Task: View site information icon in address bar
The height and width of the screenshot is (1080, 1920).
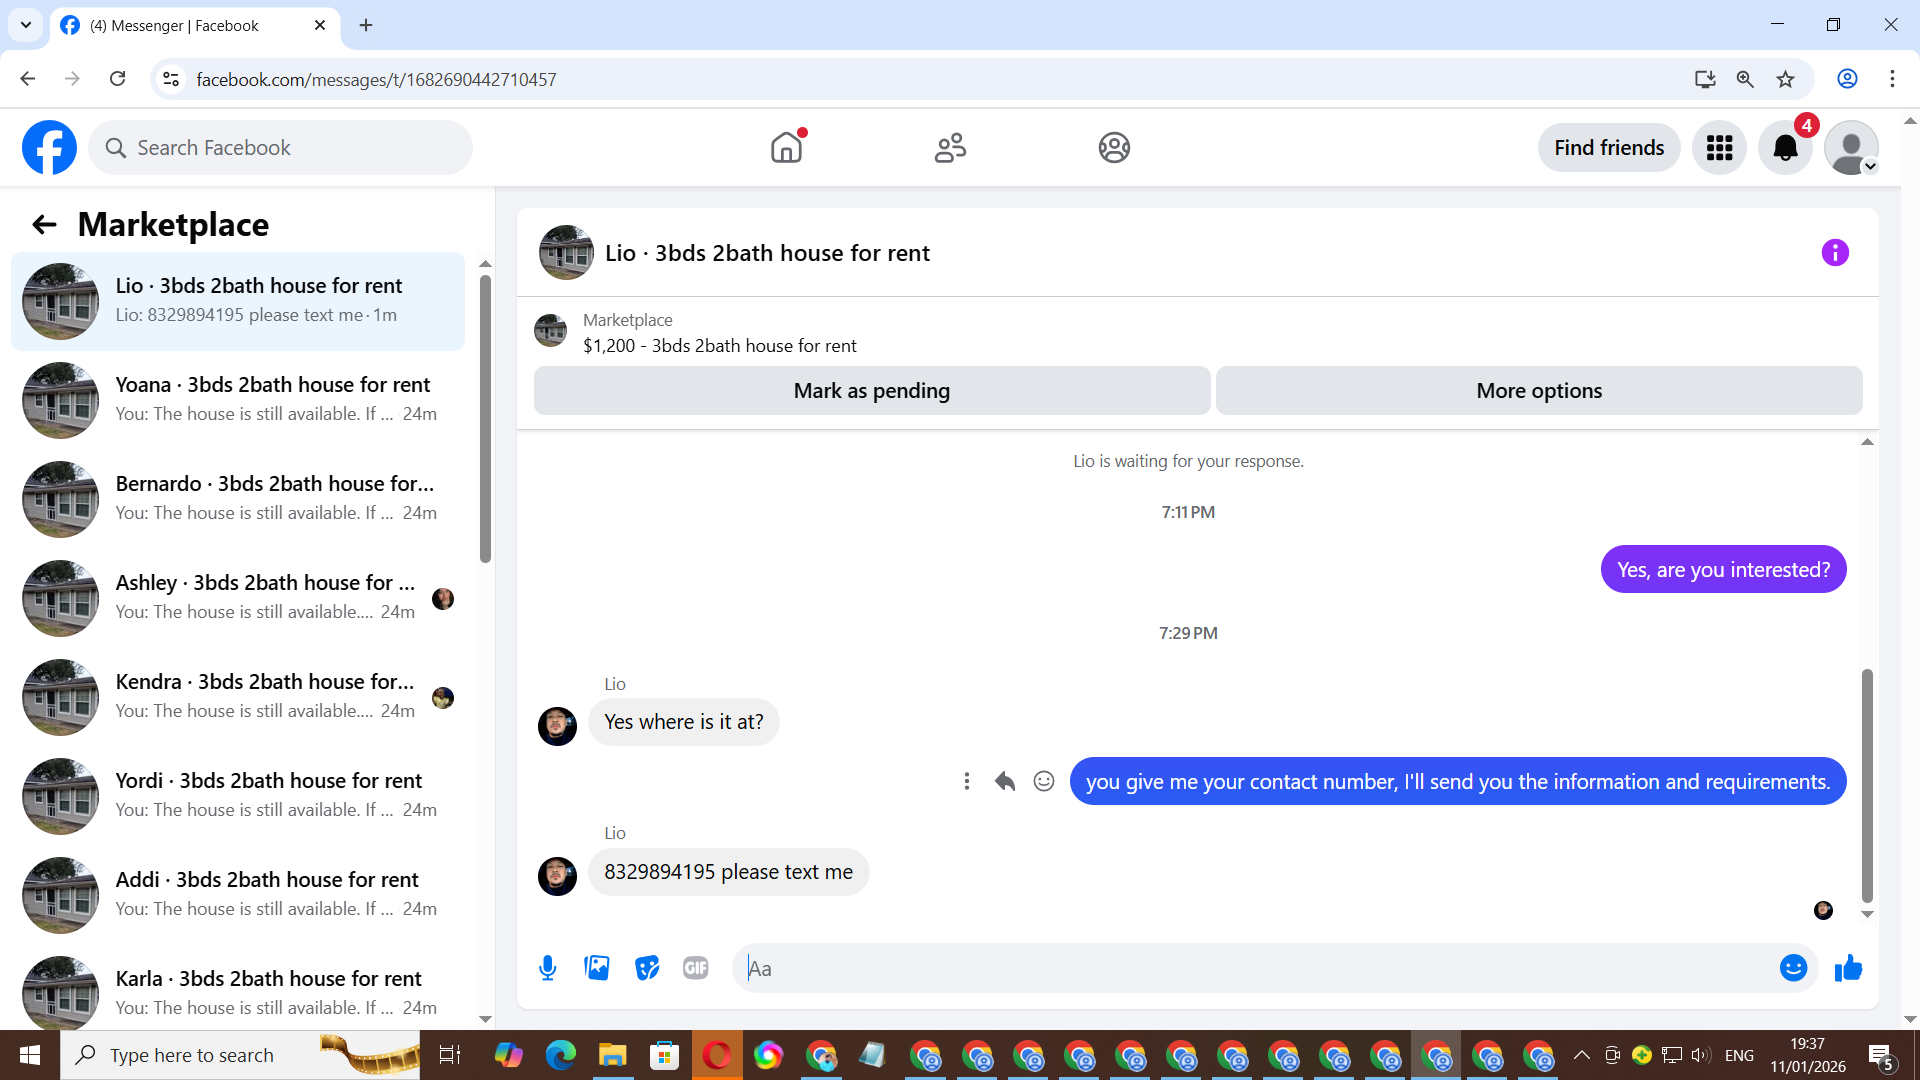Action: pyautogui.click(x=171, y=79)
